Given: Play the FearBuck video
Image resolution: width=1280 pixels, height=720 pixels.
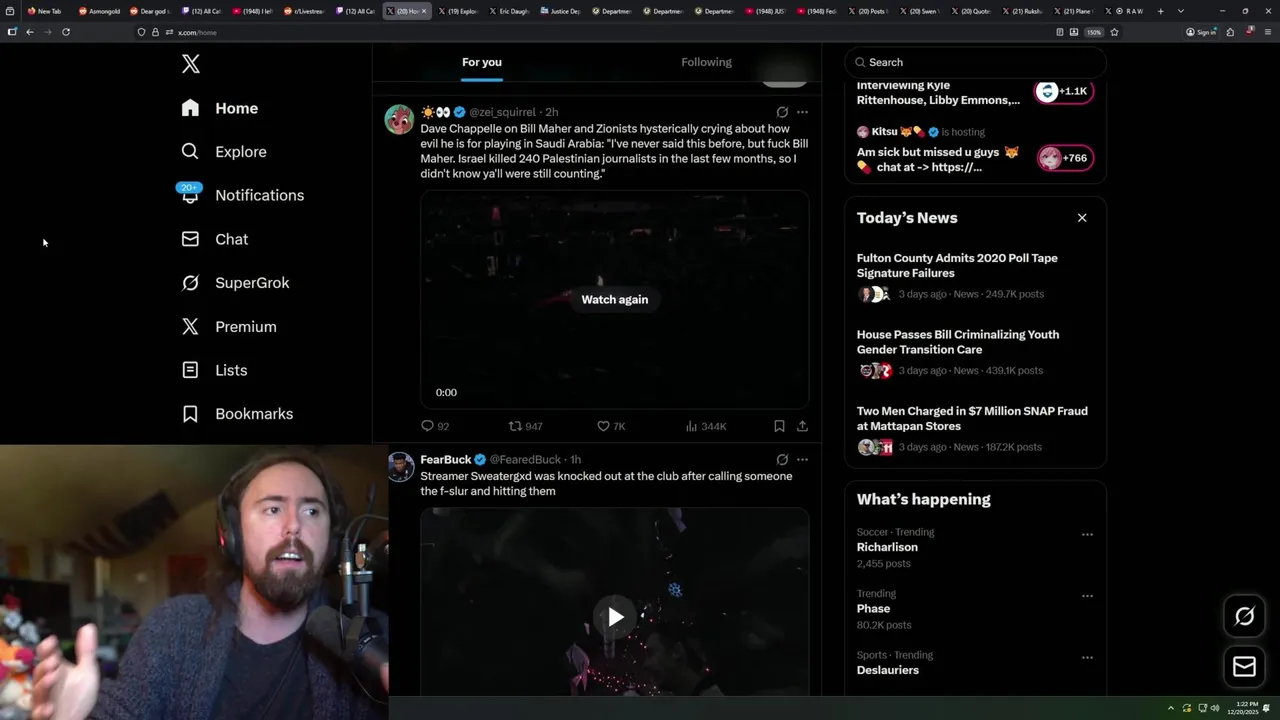Looking at the screenshot, I should [615, 617].
